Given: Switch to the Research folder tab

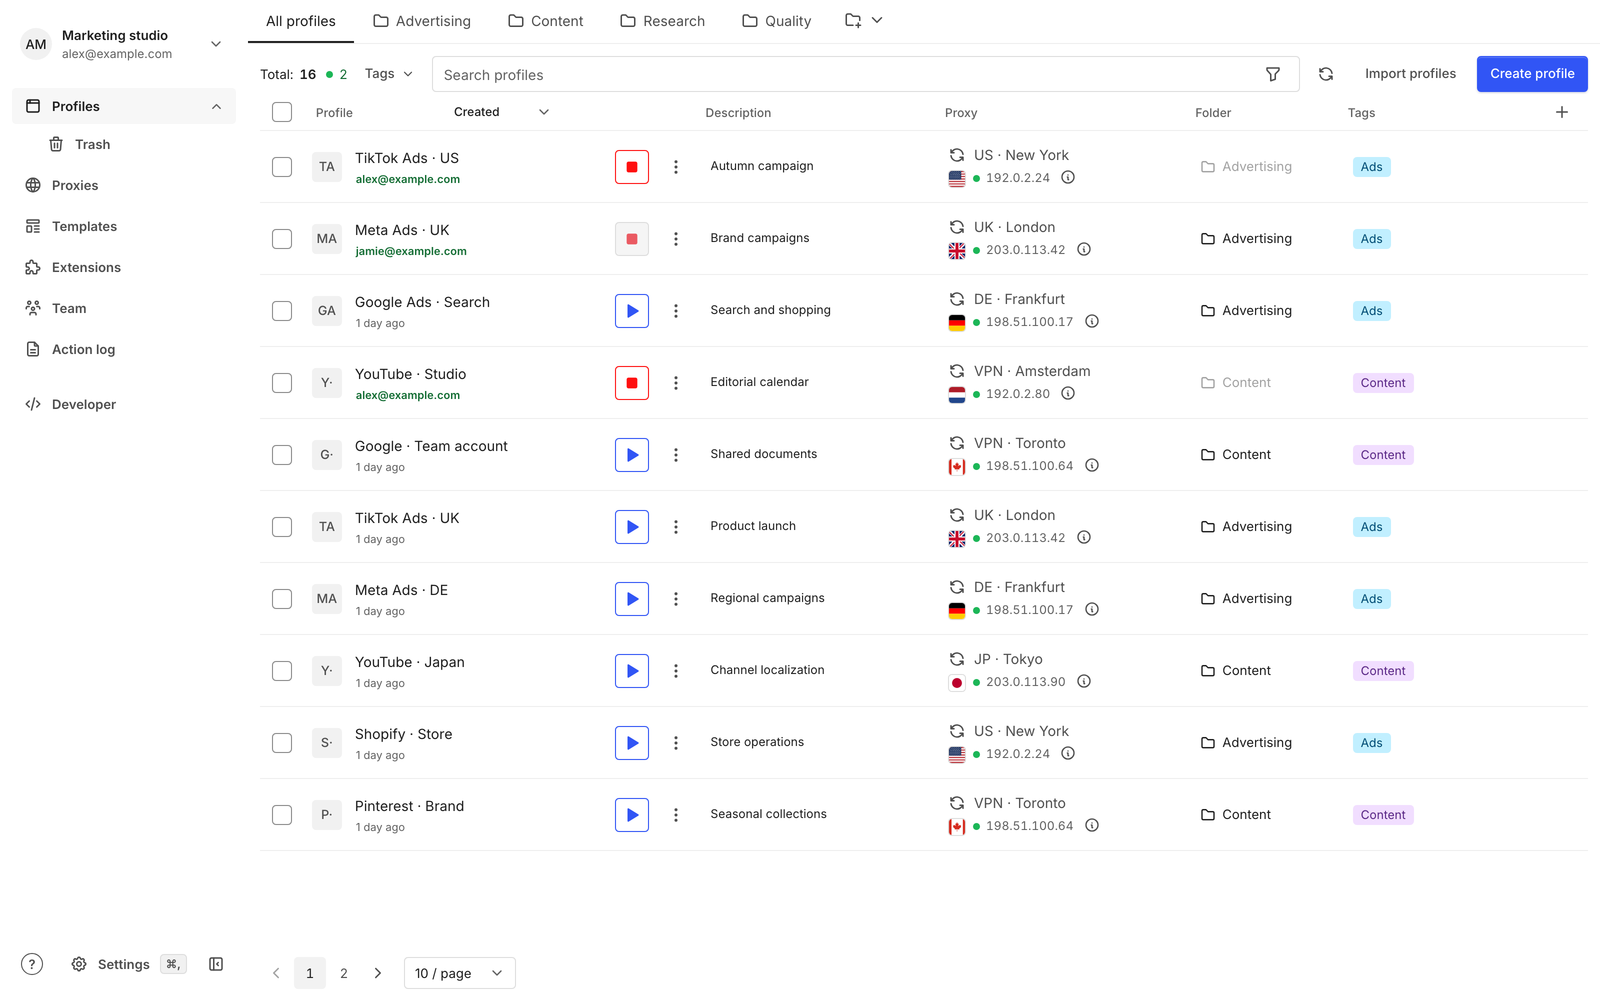Looking at the screenshot, I should pyautogui.click(x=663, y=21).
